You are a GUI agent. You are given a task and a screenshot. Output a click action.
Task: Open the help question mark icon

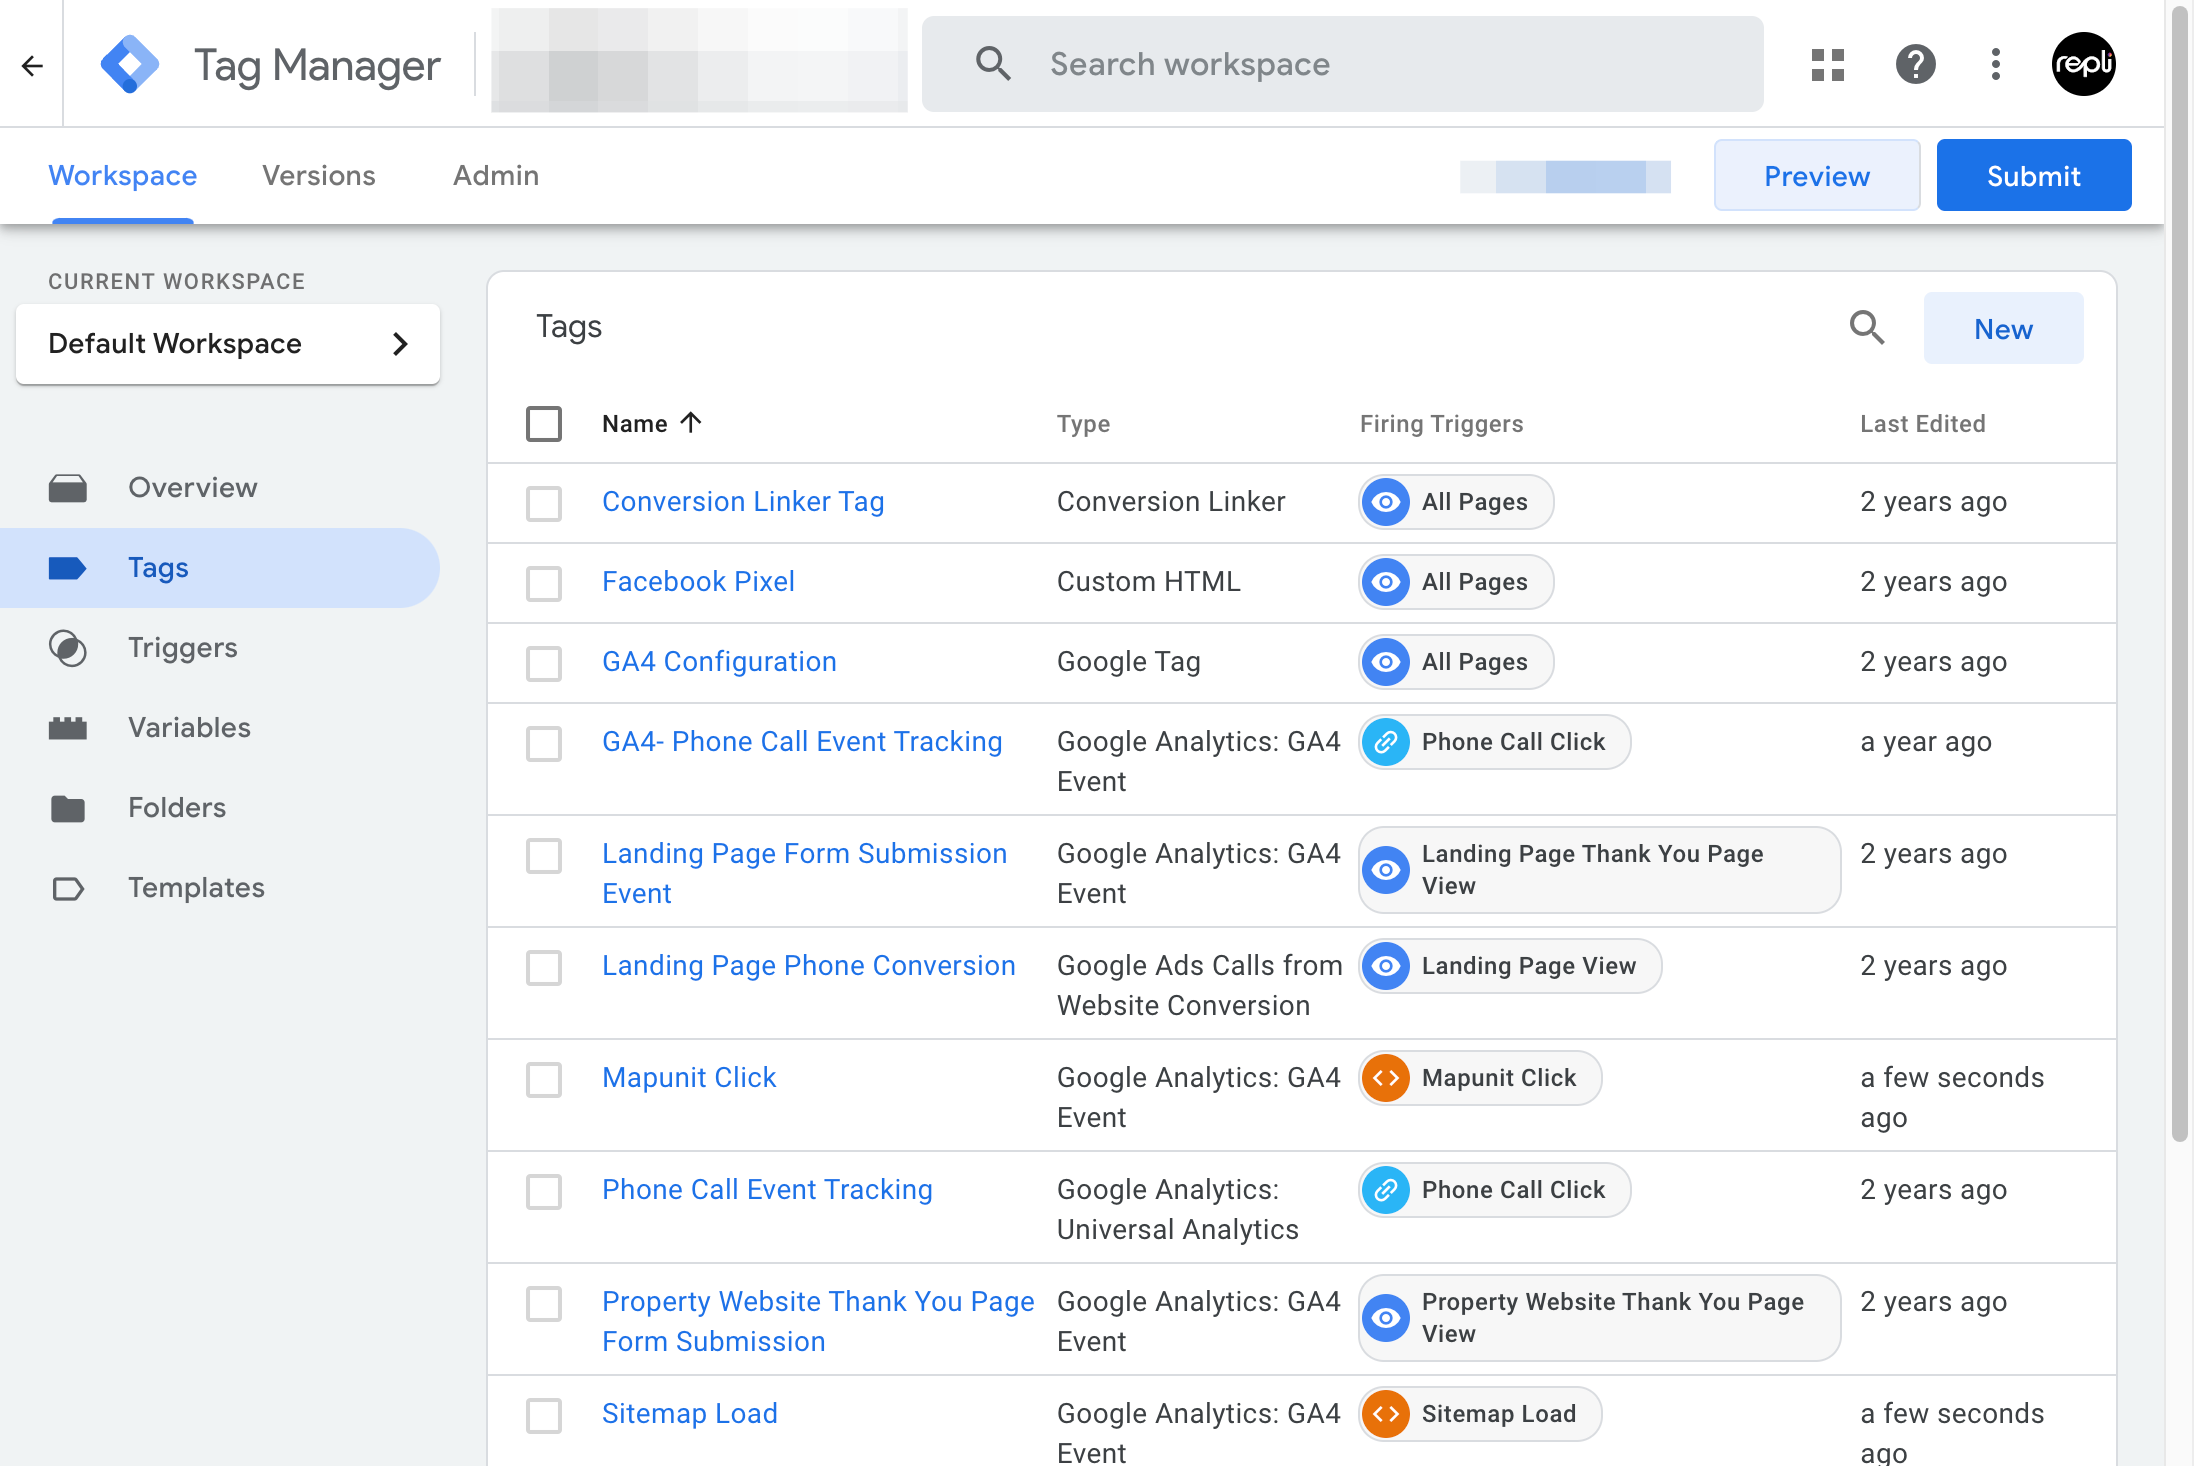[x=1915, y=65]
